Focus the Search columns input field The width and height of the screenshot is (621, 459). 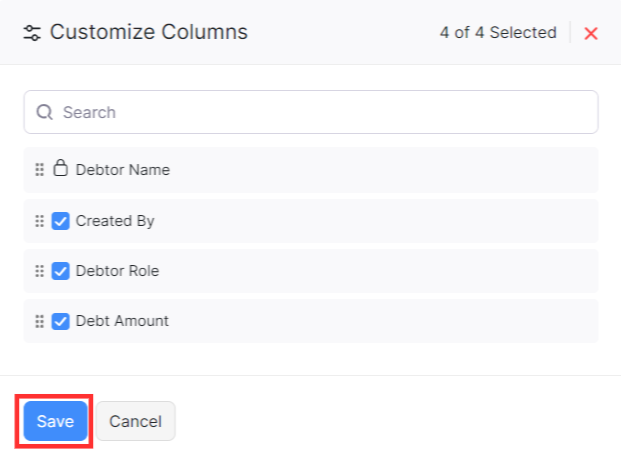320,112
